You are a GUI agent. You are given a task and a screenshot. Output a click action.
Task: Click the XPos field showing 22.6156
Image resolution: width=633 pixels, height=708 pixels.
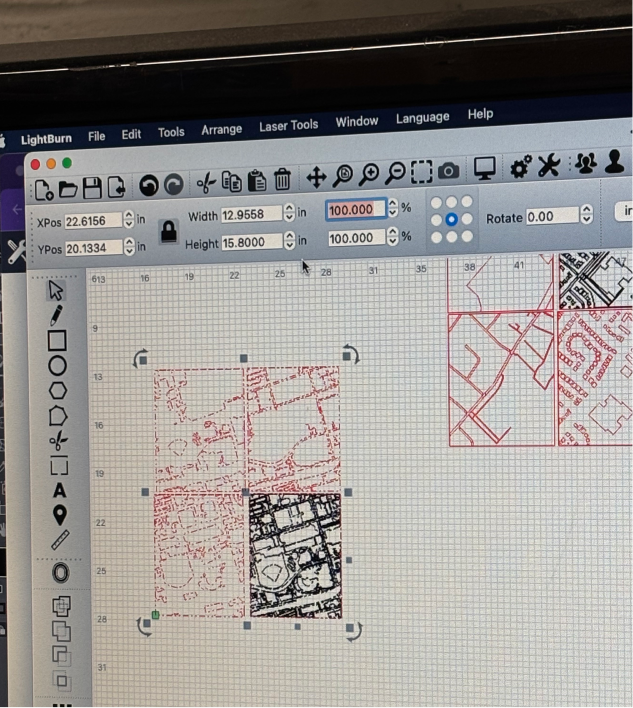pyautogui.click(x=93, y=221)
